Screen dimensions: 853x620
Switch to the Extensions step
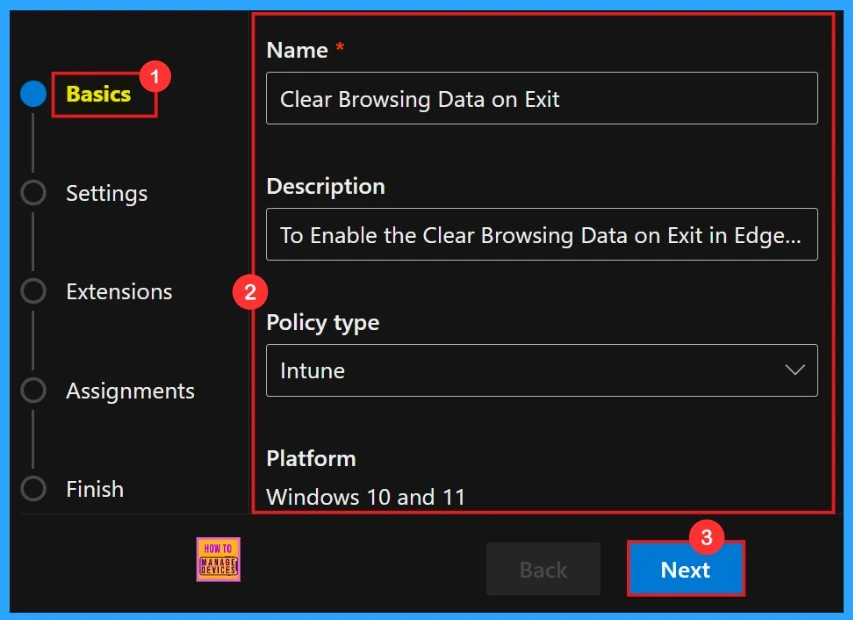(x=119, y=292)
